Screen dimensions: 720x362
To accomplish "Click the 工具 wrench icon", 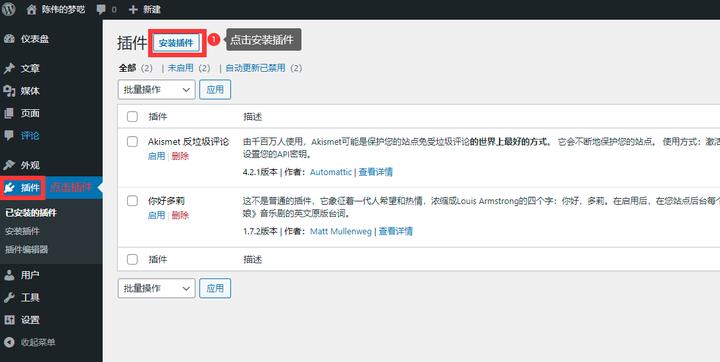I will (9, 297).
